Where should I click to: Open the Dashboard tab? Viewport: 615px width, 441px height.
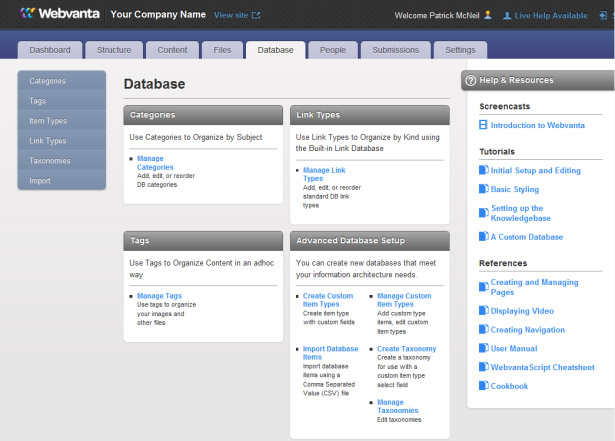[x=50, y=50]
